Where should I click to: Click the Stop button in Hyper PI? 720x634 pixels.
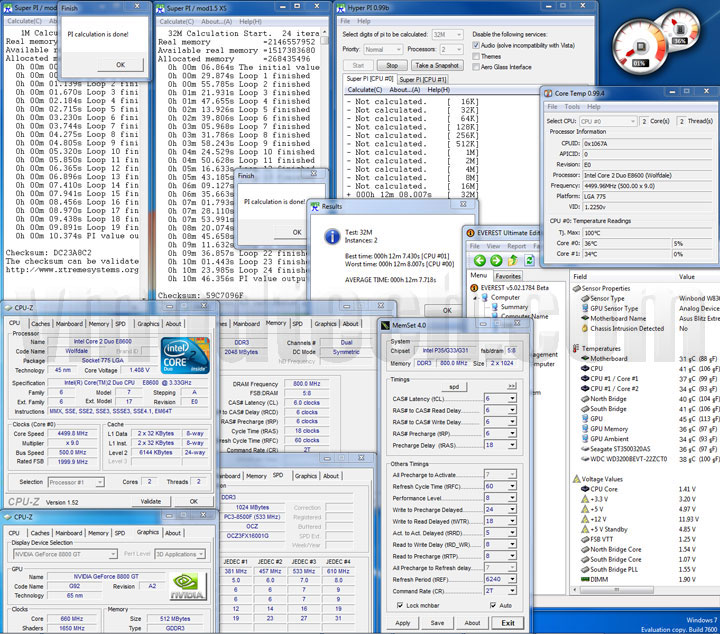point(392,66)
